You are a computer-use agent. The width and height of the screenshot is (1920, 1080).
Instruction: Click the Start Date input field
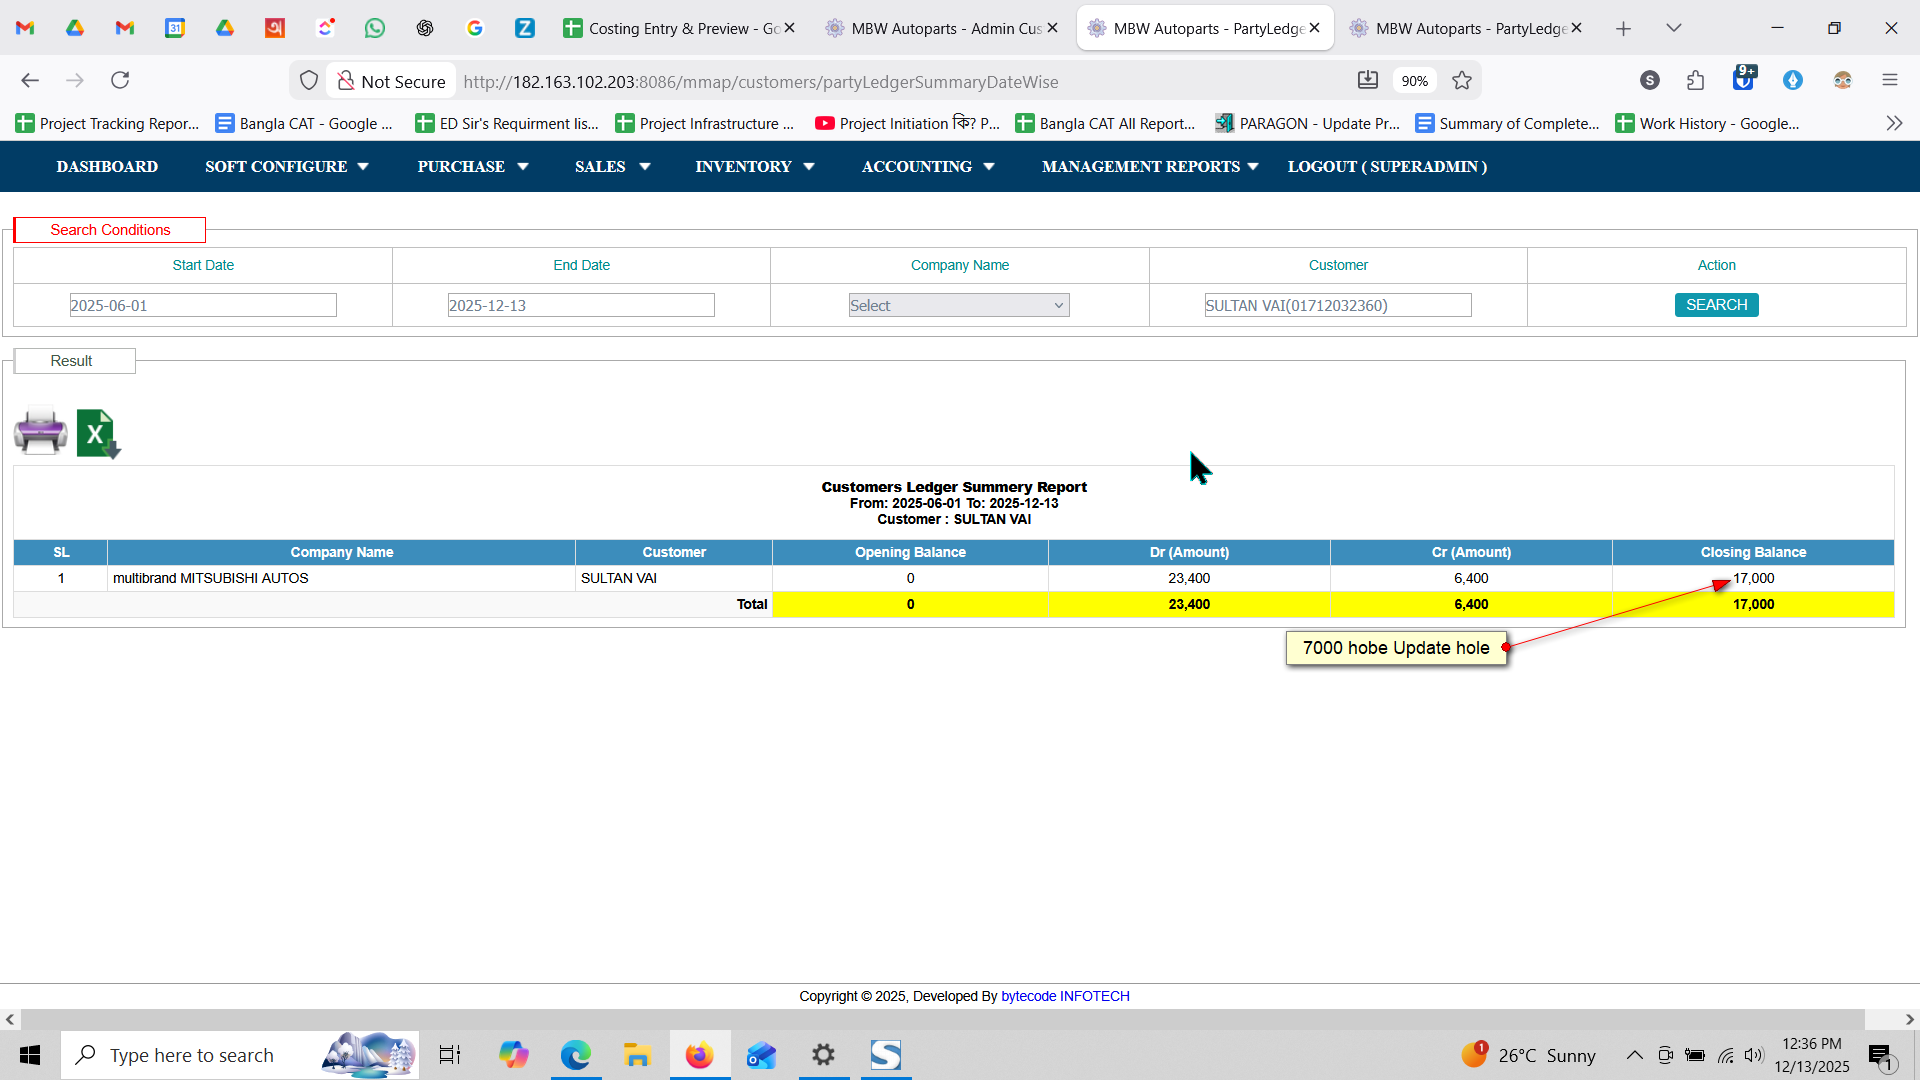coord(203,305)
